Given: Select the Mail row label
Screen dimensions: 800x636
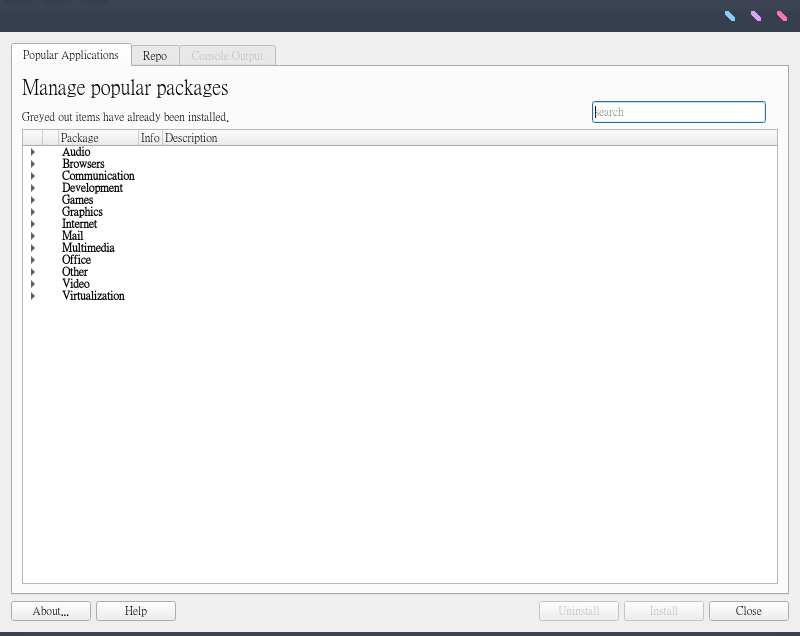Looking at the screenshot, I should [72, 236].
